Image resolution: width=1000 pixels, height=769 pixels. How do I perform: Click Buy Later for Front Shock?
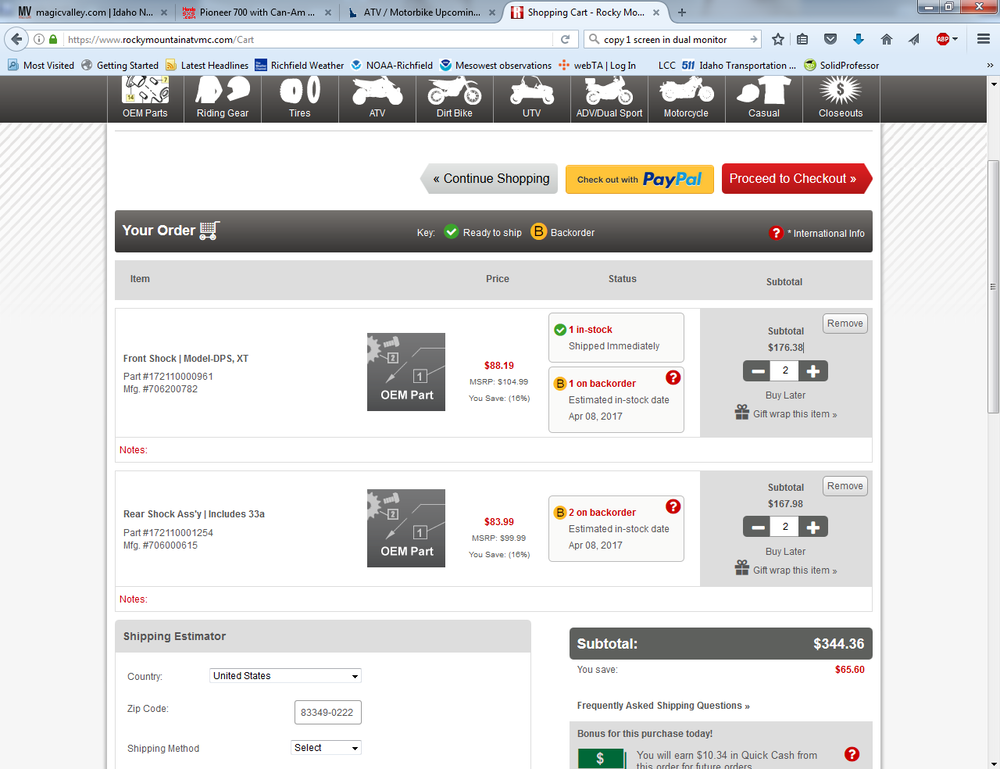(785, 395)
